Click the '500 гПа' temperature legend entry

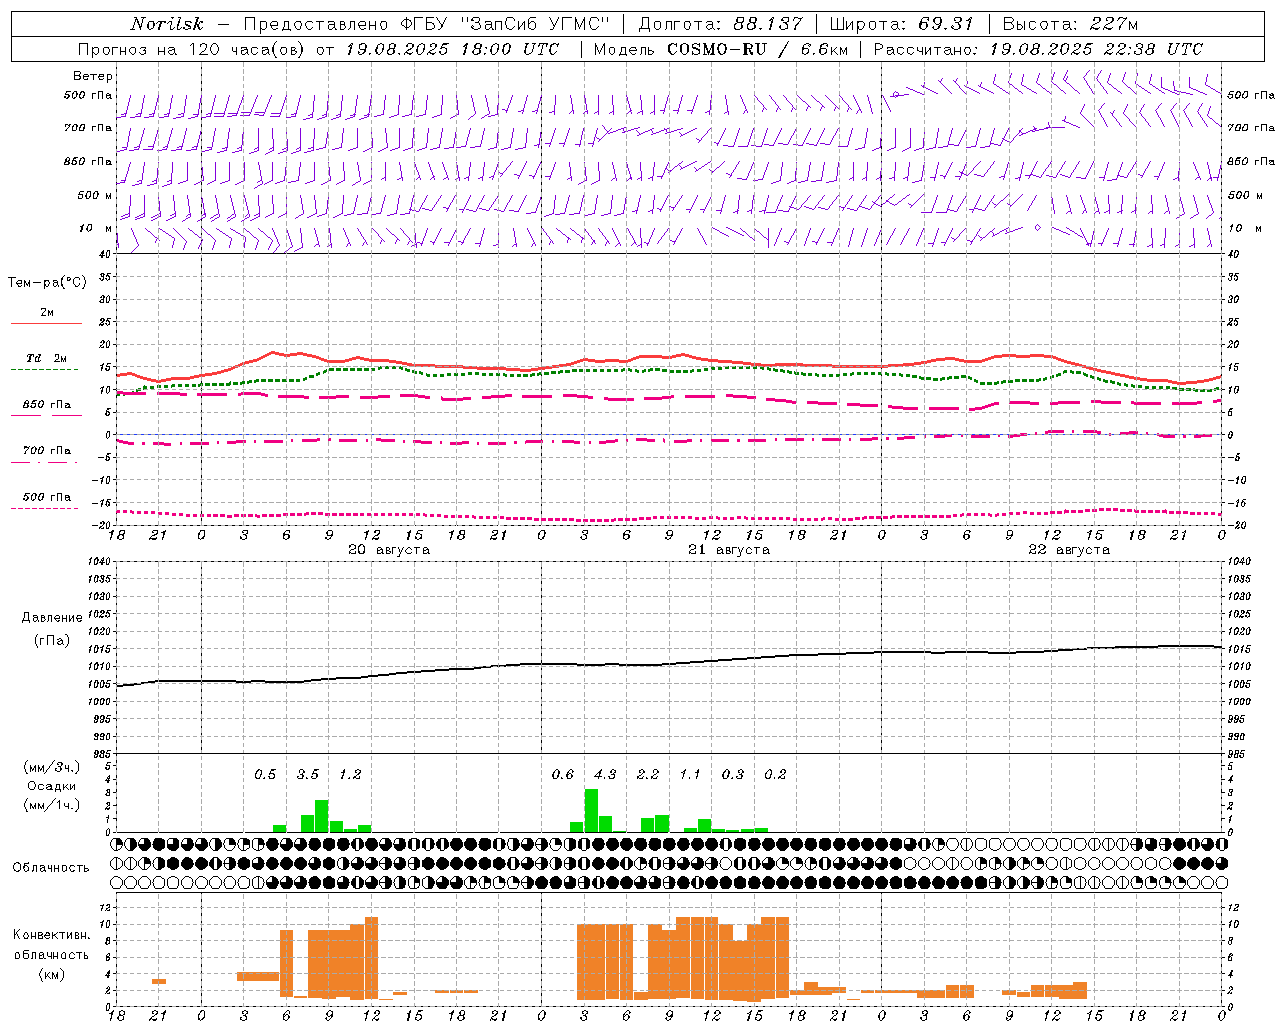click(47, 497)
